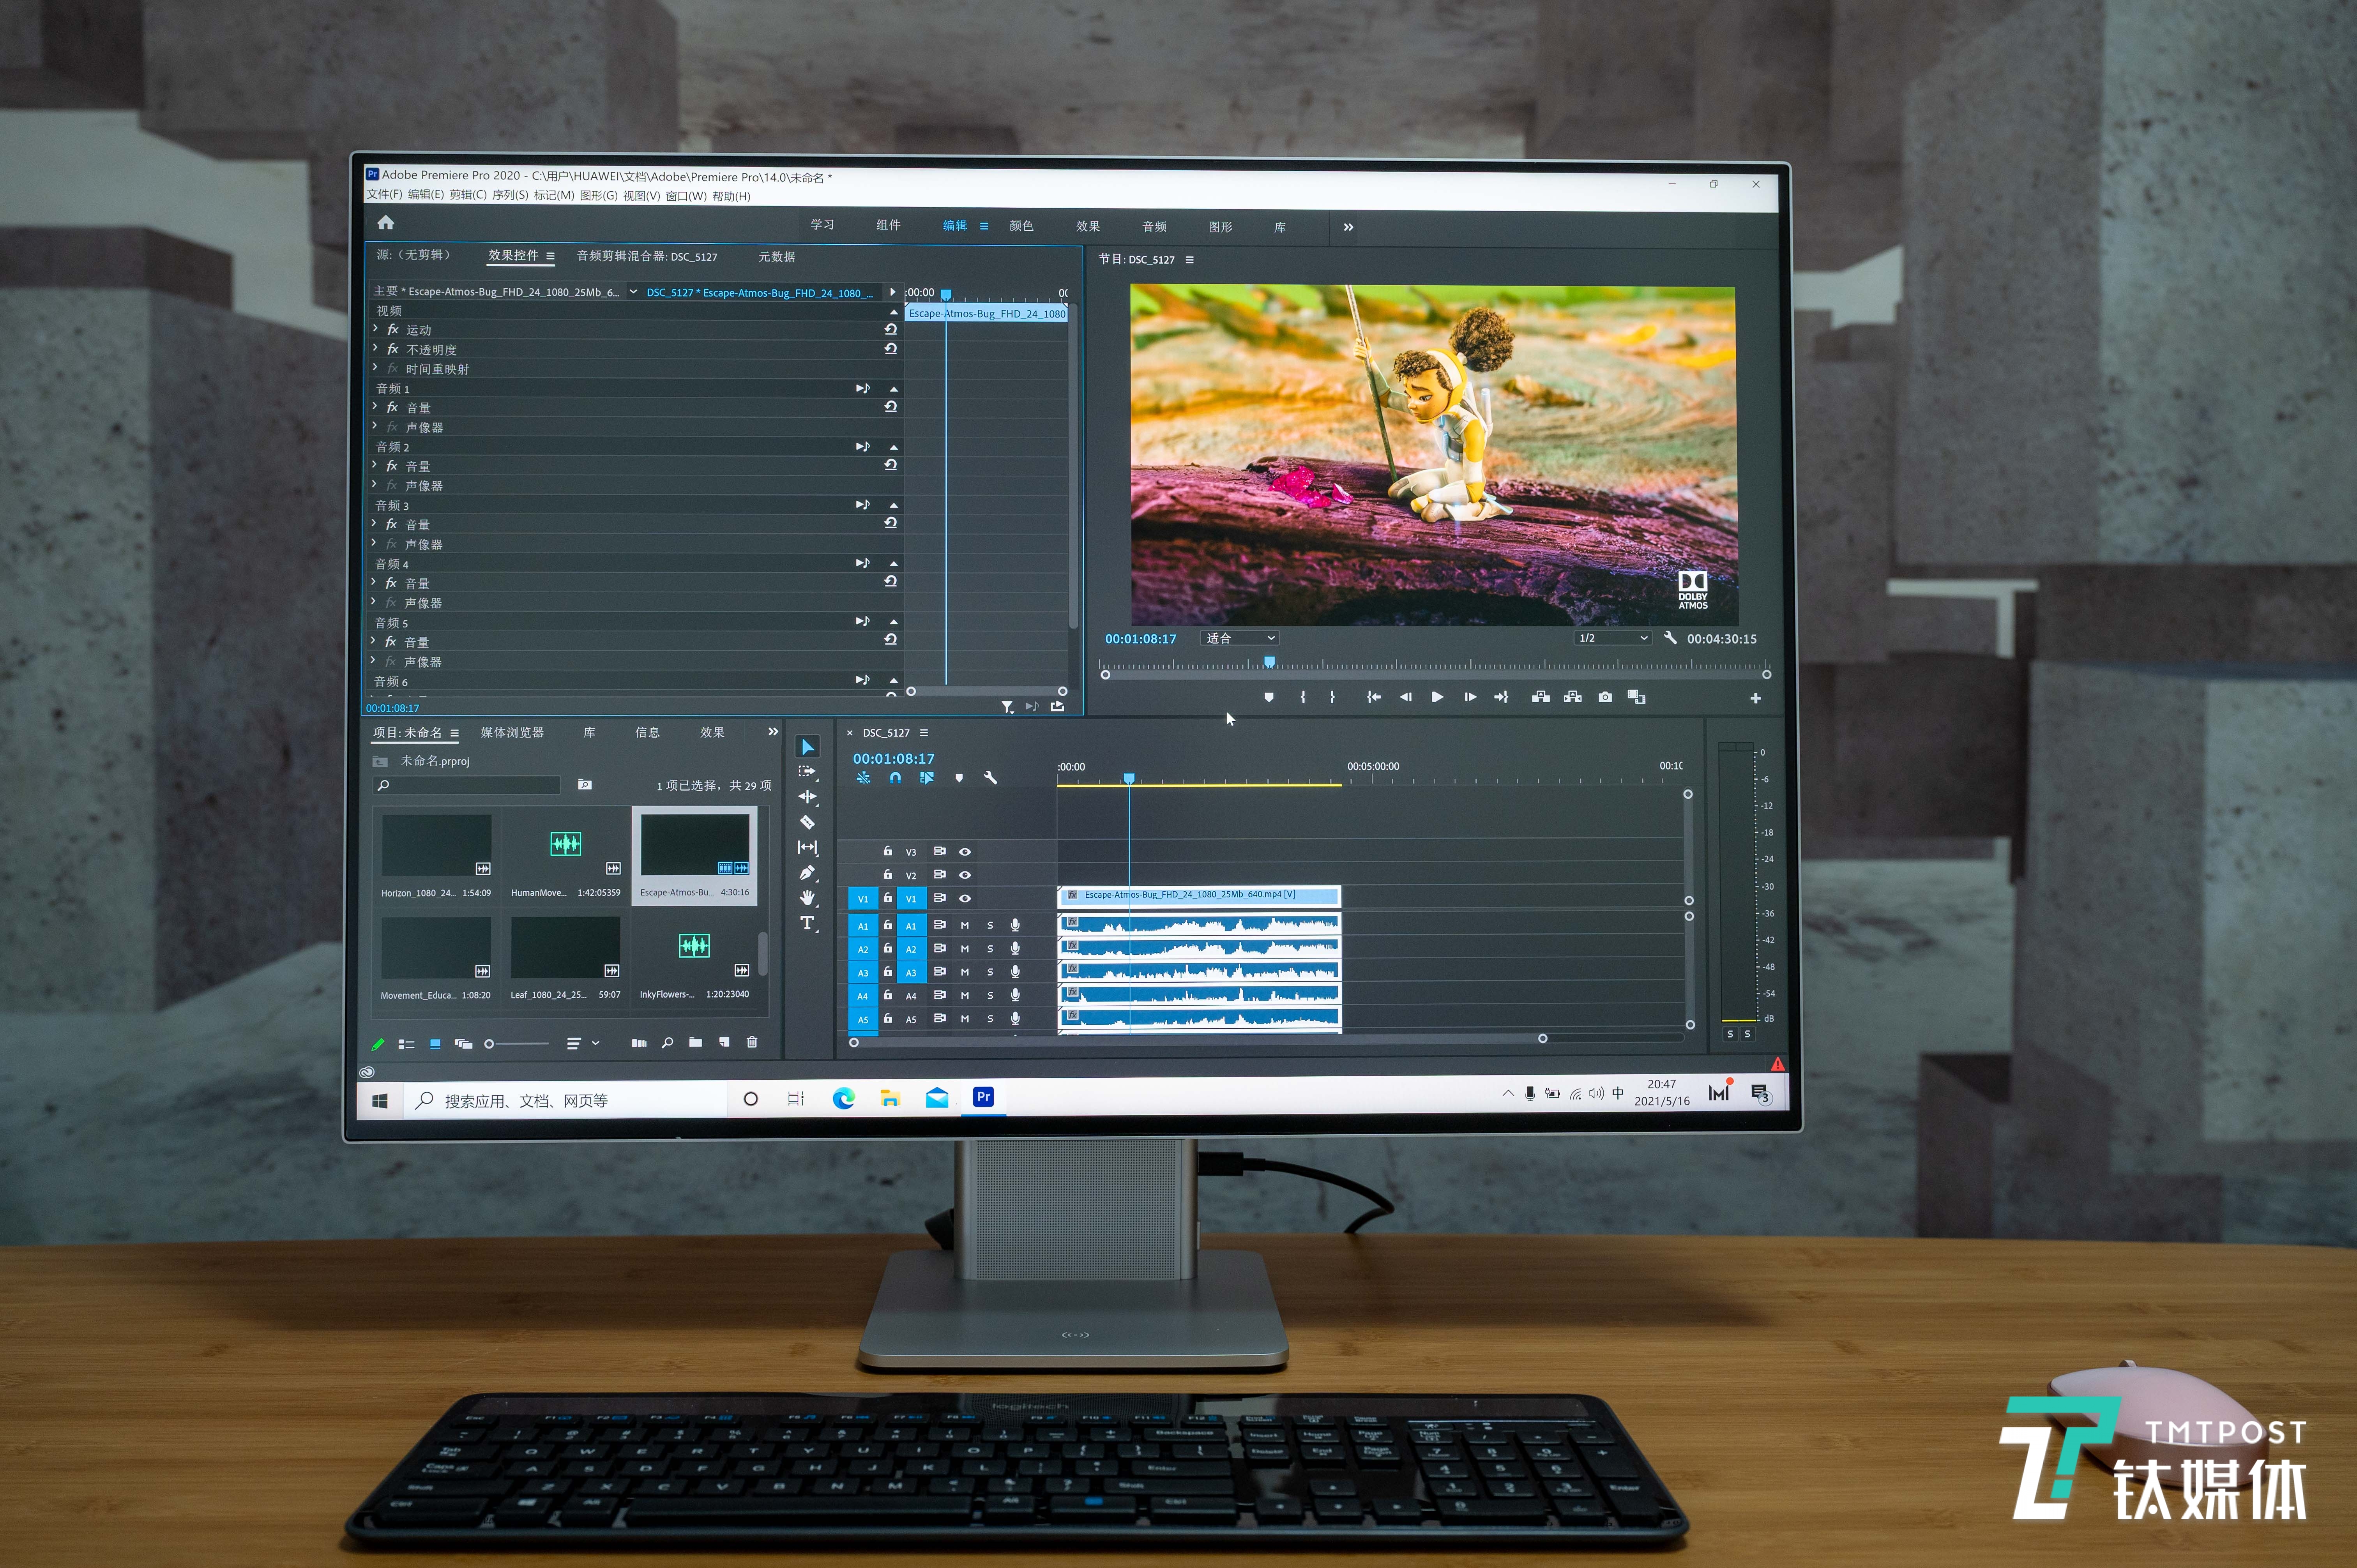
Task: Click the Add Marker button in Program monitor
Action: [1269, 697]
